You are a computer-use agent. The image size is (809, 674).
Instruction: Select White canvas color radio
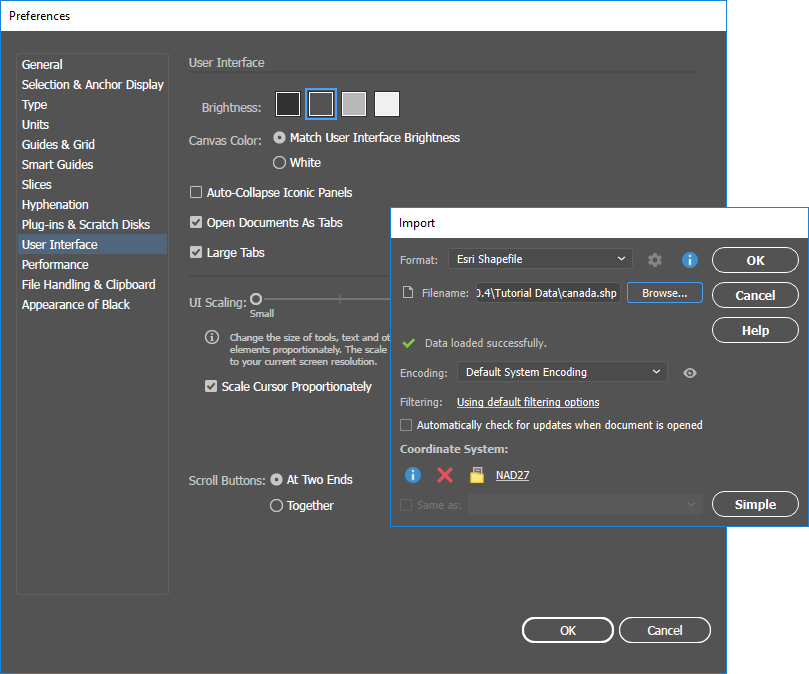tap(279, 163)
